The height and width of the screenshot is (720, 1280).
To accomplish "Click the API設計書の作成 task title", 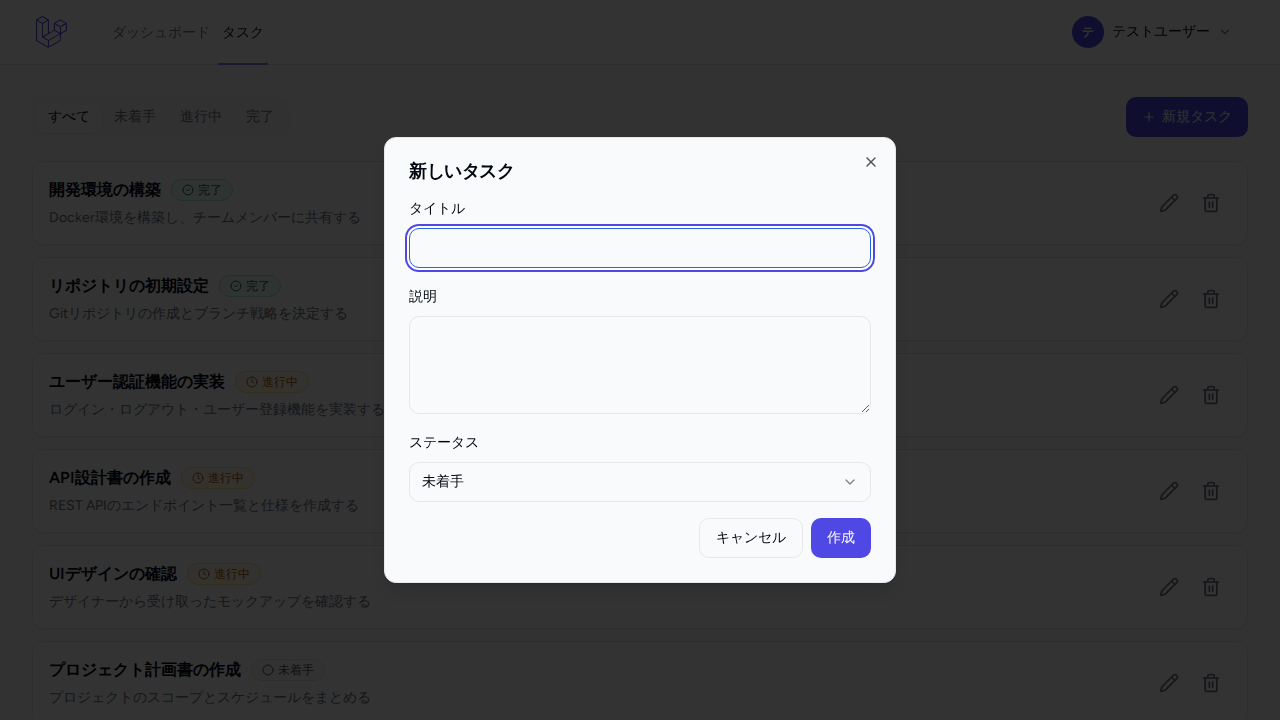I will (110, 478).
